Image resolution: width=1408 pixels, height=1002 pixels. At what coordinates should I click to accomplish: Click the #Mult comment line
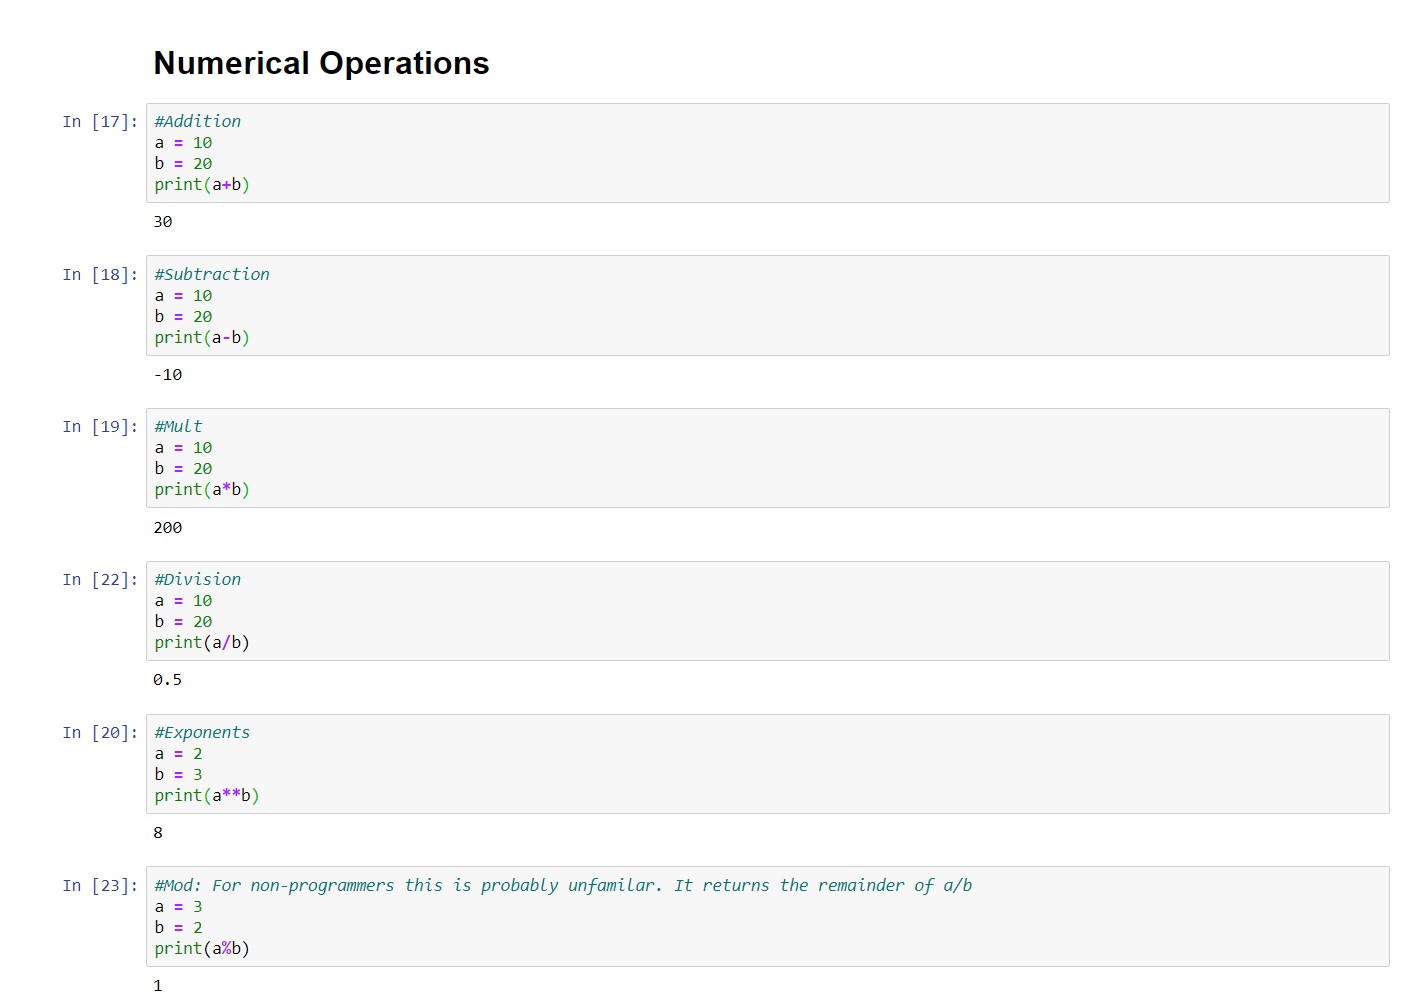tap(178, 426)
